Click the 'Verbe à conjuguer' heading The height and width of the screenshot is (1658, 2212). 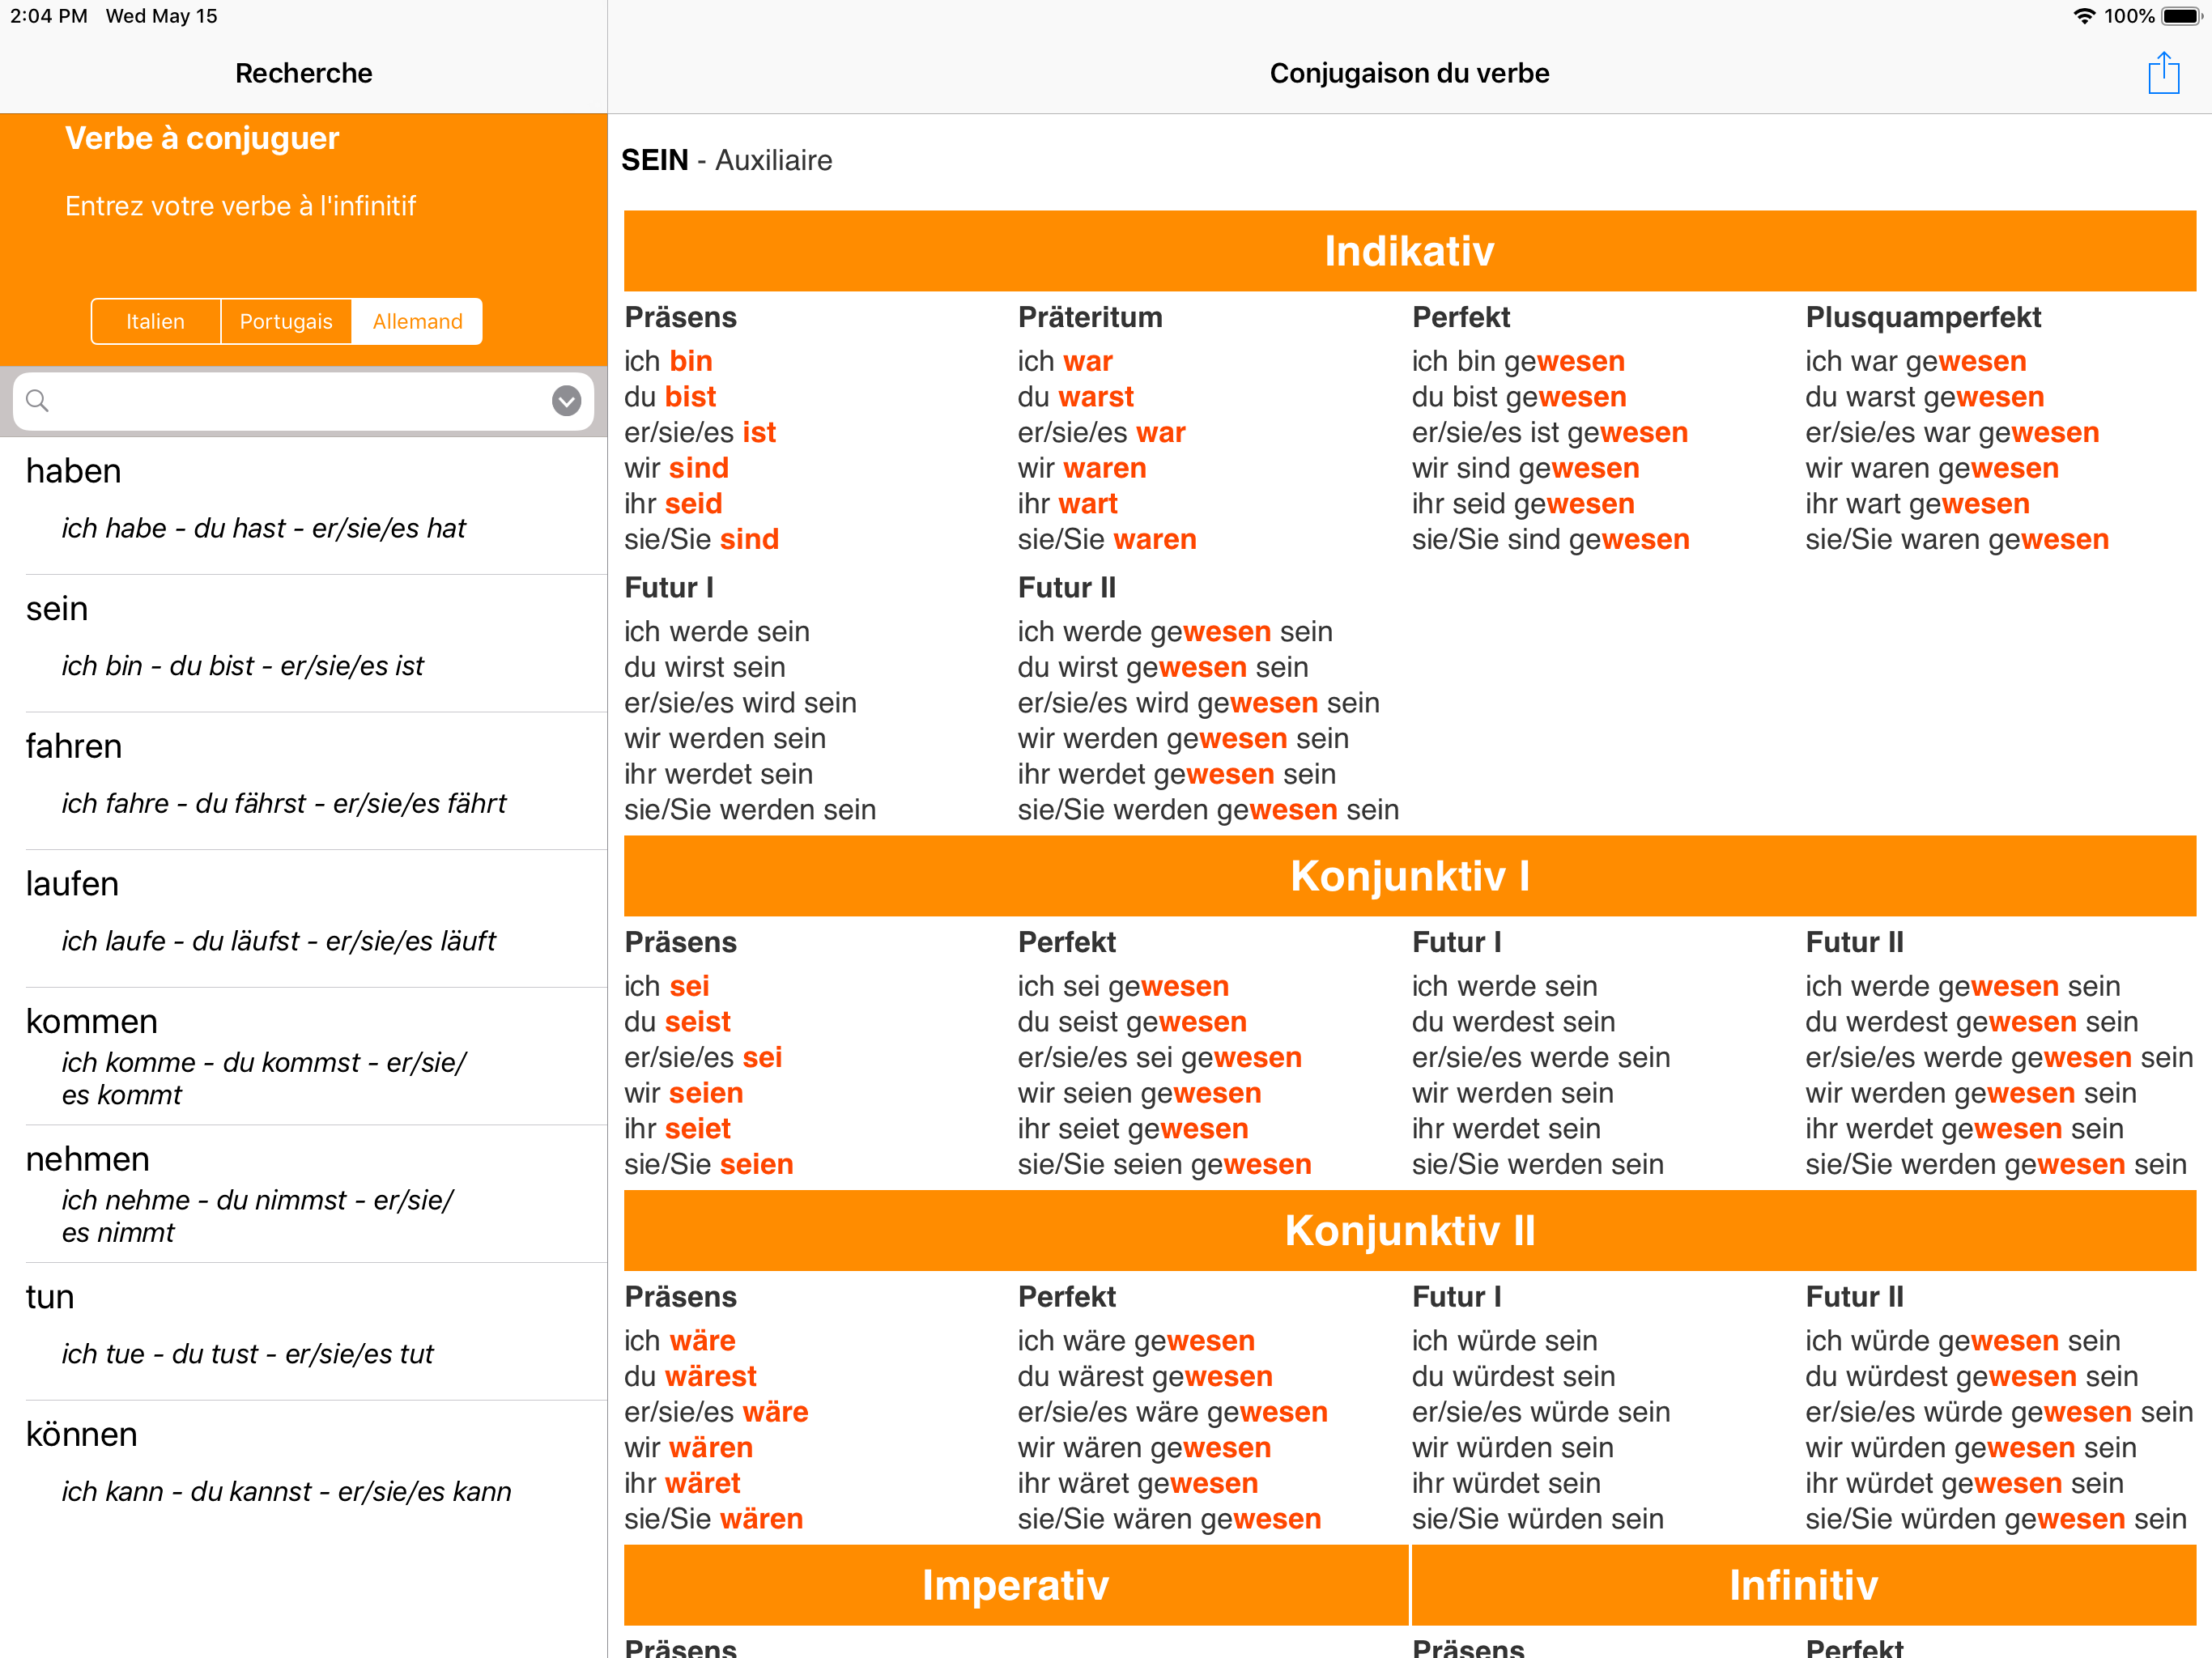(202, 138)
